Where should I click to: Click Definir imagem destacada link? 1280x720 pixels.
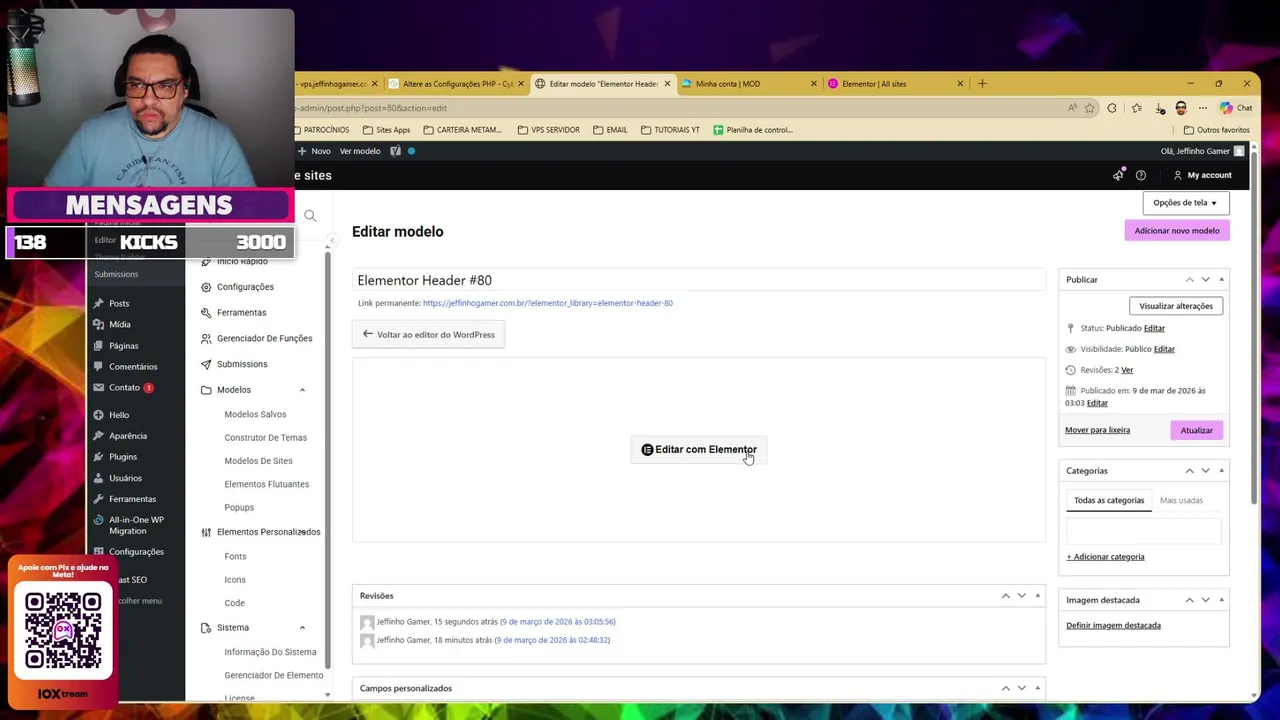(1113, 625)
